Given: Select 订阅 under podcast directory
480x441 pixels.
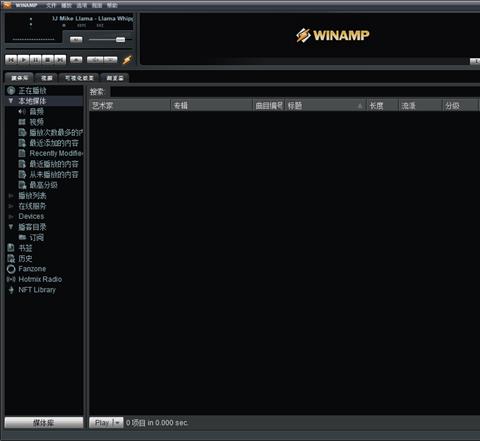Looking at the screenshot, I should pyautogui.click(x=36, y=237).
